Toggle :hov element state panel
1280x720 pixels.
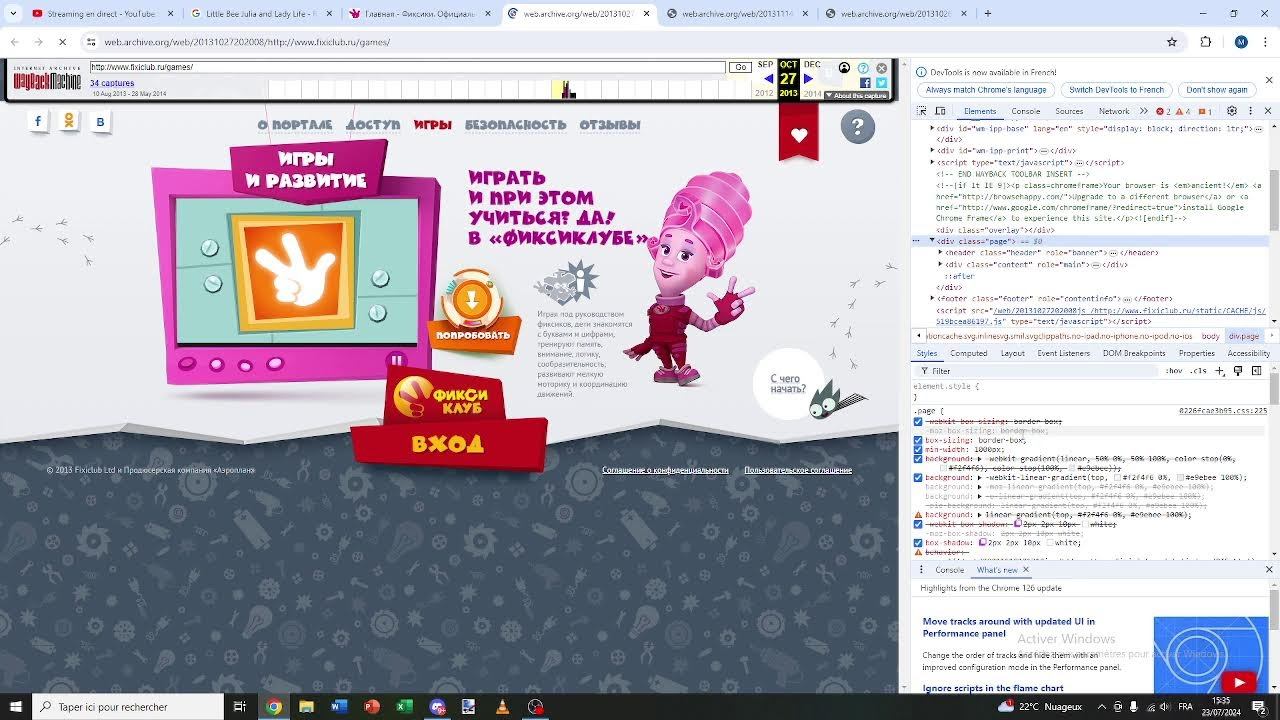tap(1173, 371)
